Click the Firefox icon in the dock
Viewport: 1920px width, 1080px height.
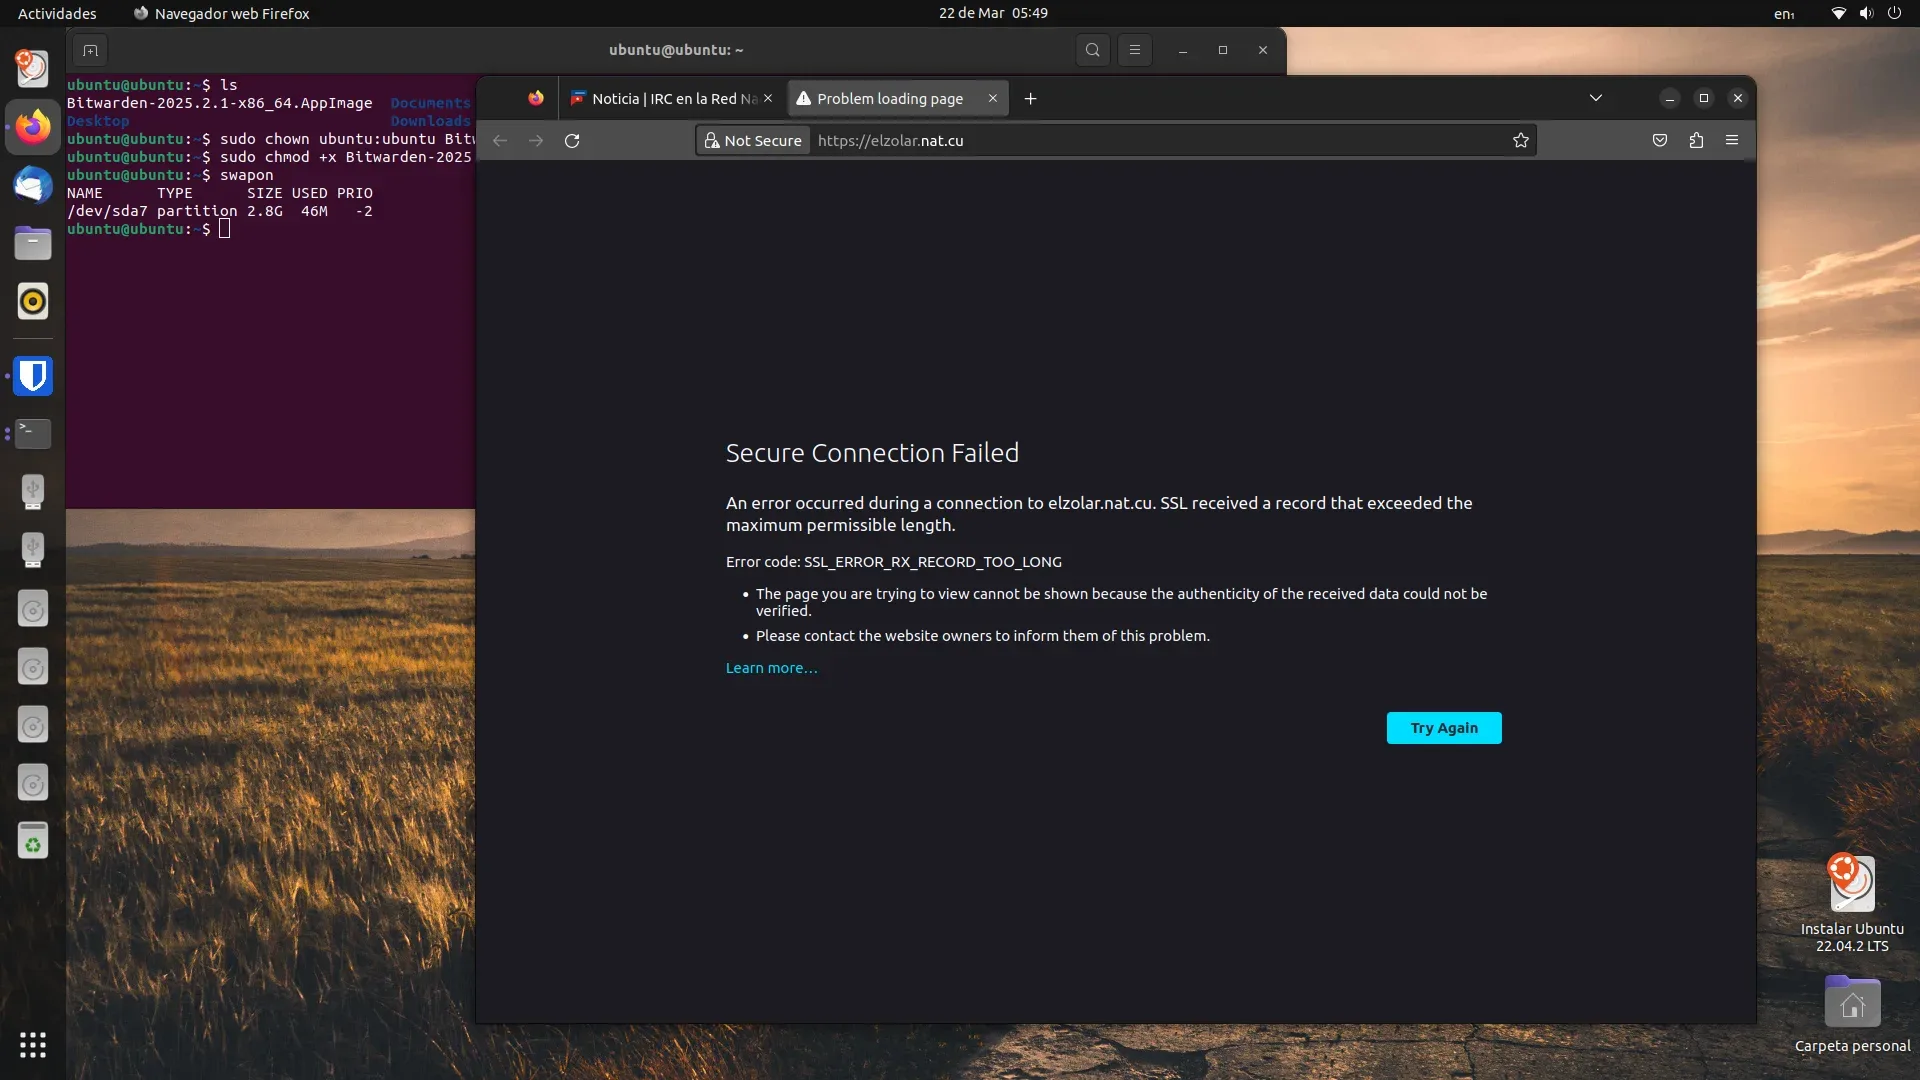point(33,127)
